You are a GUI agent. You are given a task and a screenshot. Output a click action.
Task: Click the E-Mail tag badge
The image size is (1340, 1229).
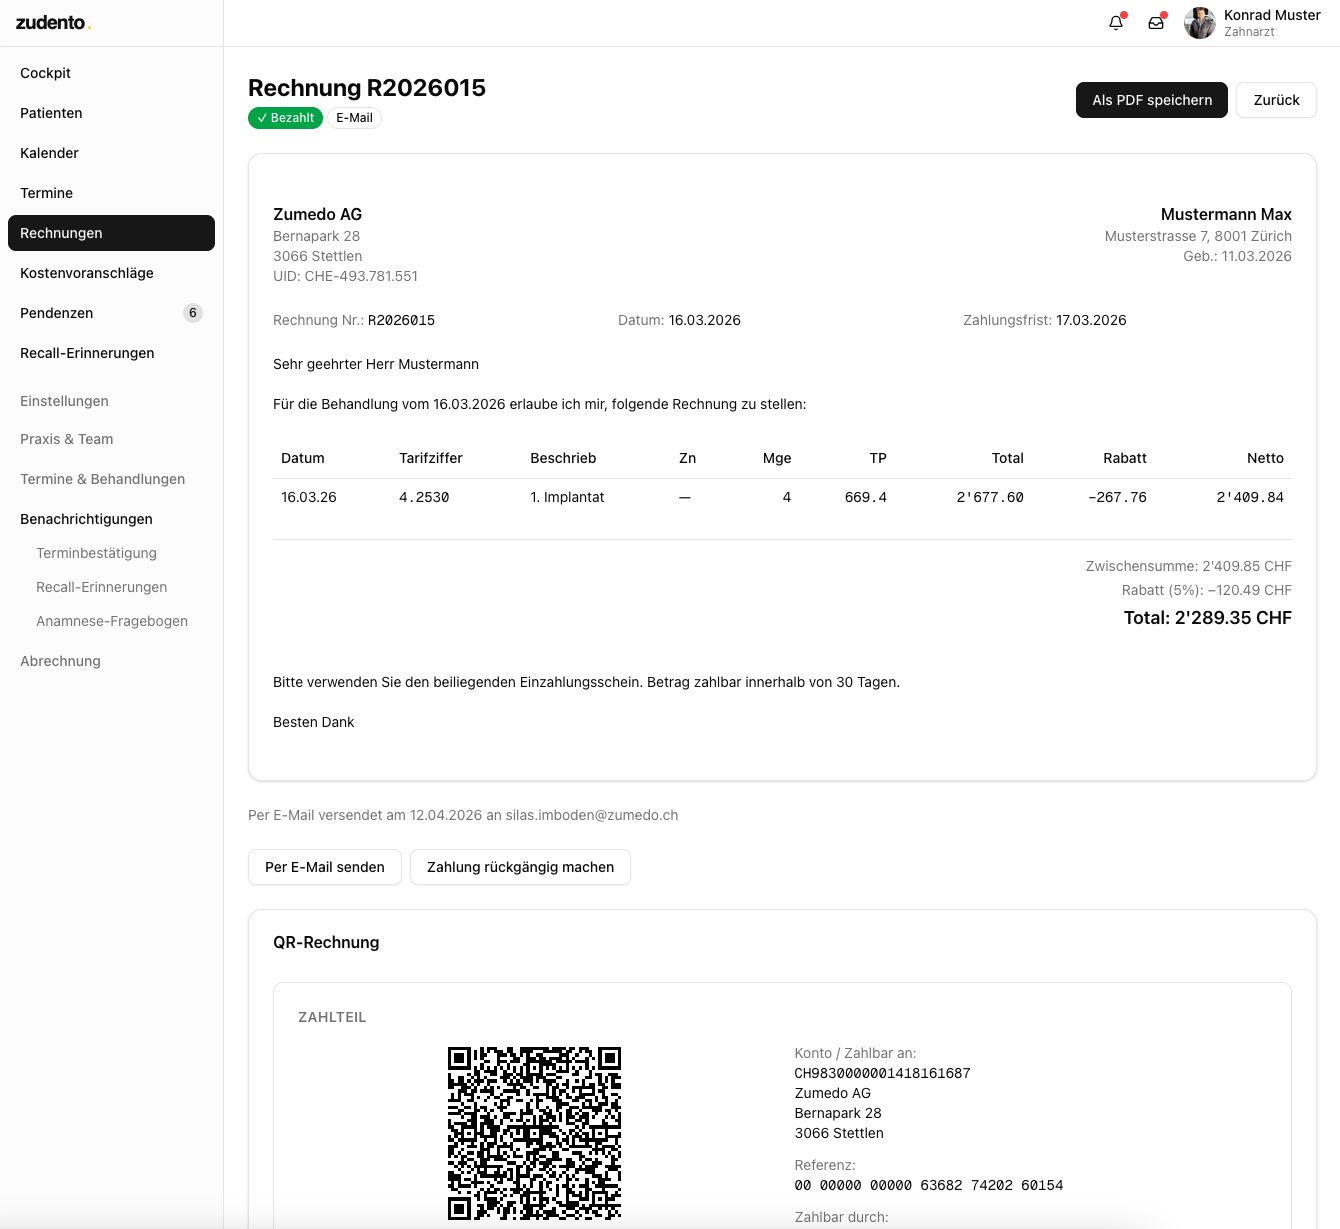pyautogui.click(x=354, y=118)
